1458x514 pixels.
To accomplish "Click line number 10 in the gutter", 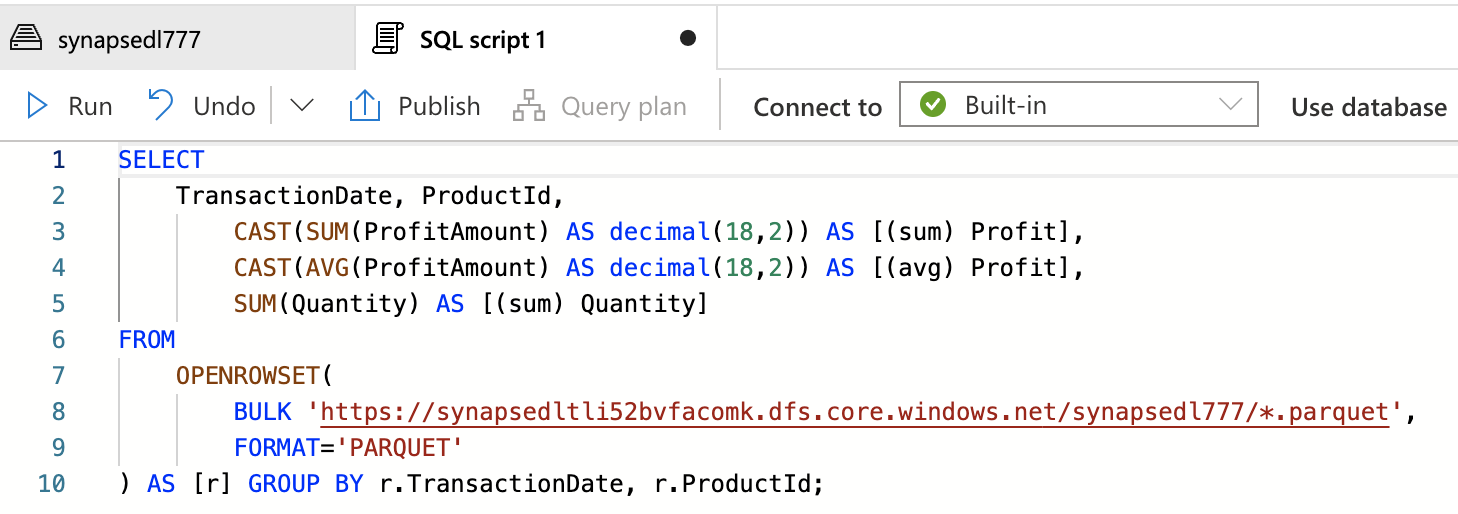I will coord(51,484).
